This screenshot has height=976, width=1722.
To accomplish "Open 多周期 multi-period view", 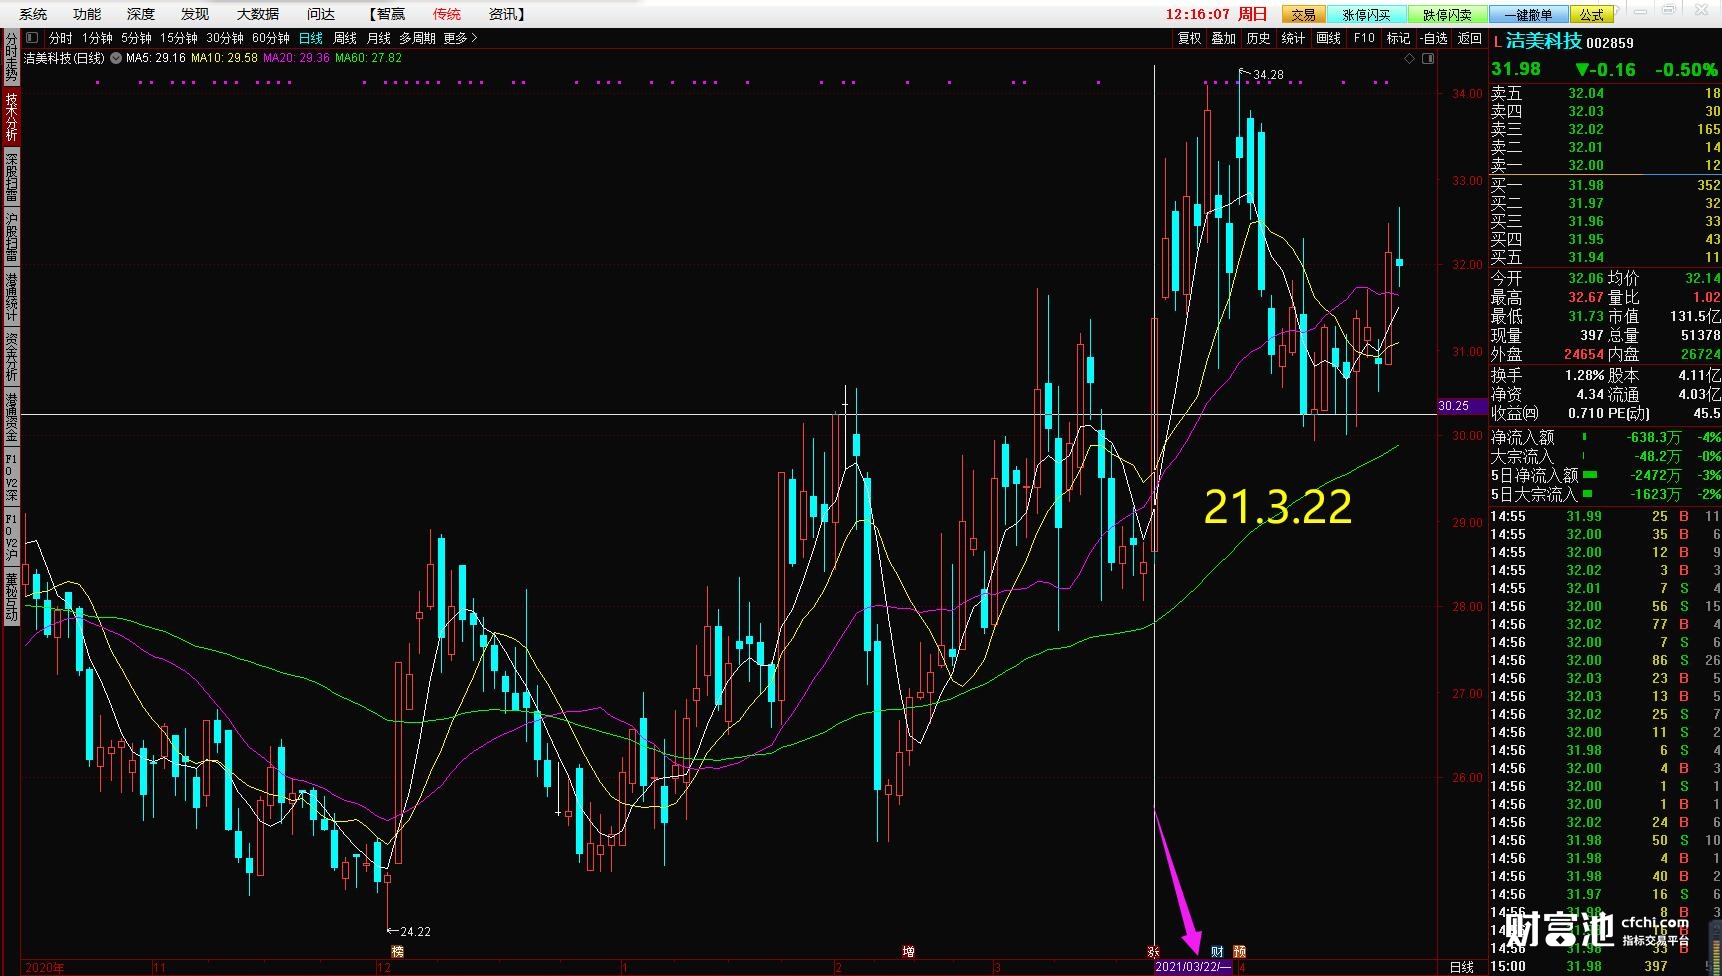I will 417,38.
